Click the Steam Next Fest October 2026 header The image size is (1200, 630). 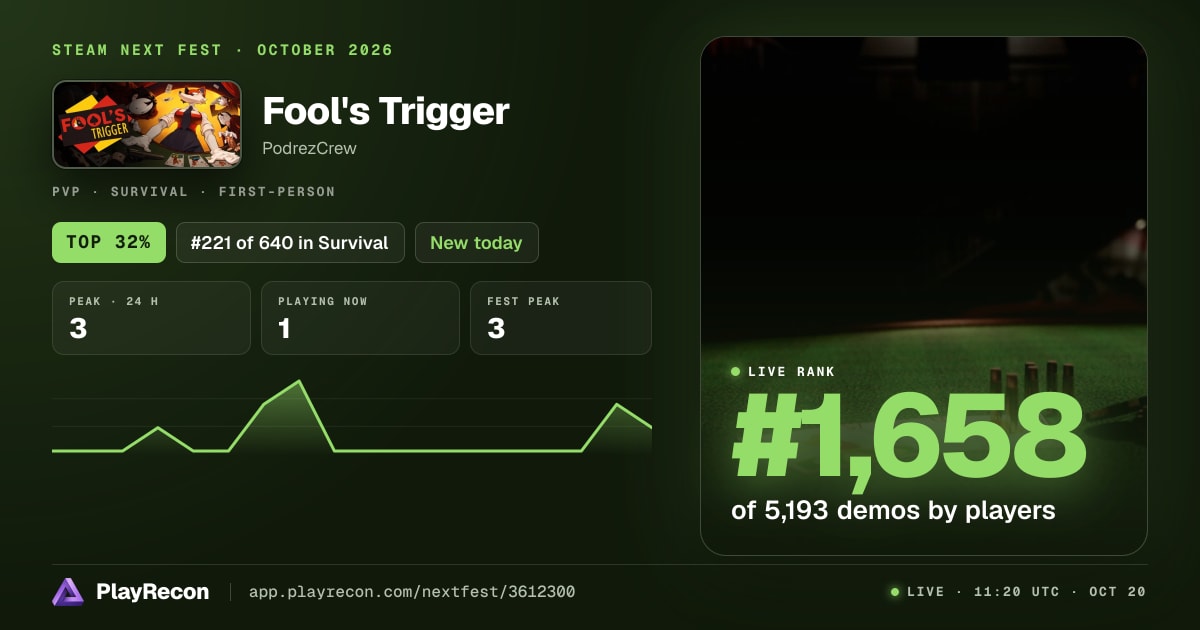tap(223, 50)
